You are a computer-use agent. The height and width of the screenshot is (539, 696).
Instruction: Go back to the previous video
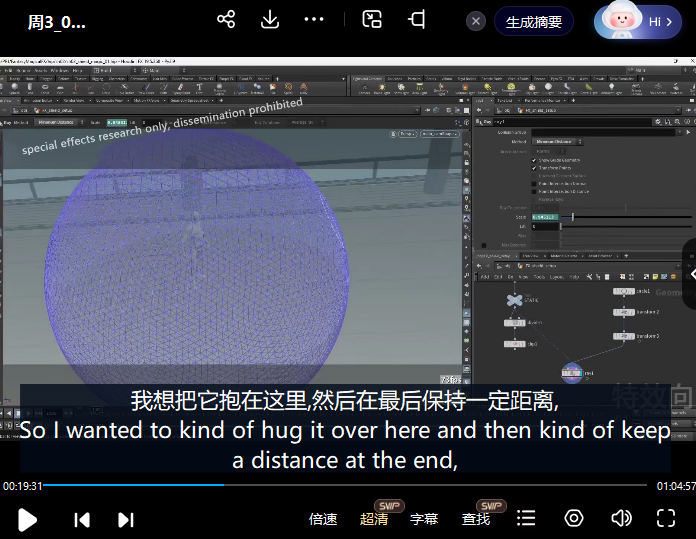pyautogui.click(x=82, y=519)
